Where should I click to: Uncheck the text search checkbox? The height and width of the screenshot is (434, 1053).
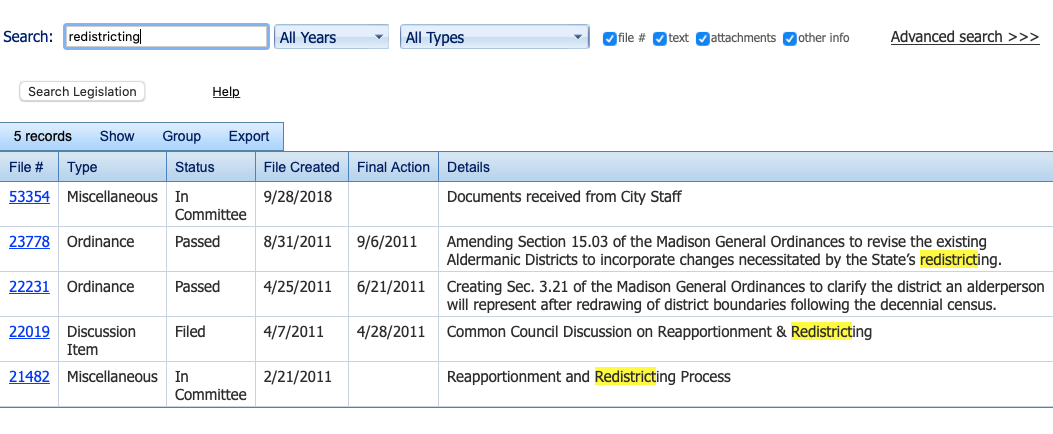(660, 39)
